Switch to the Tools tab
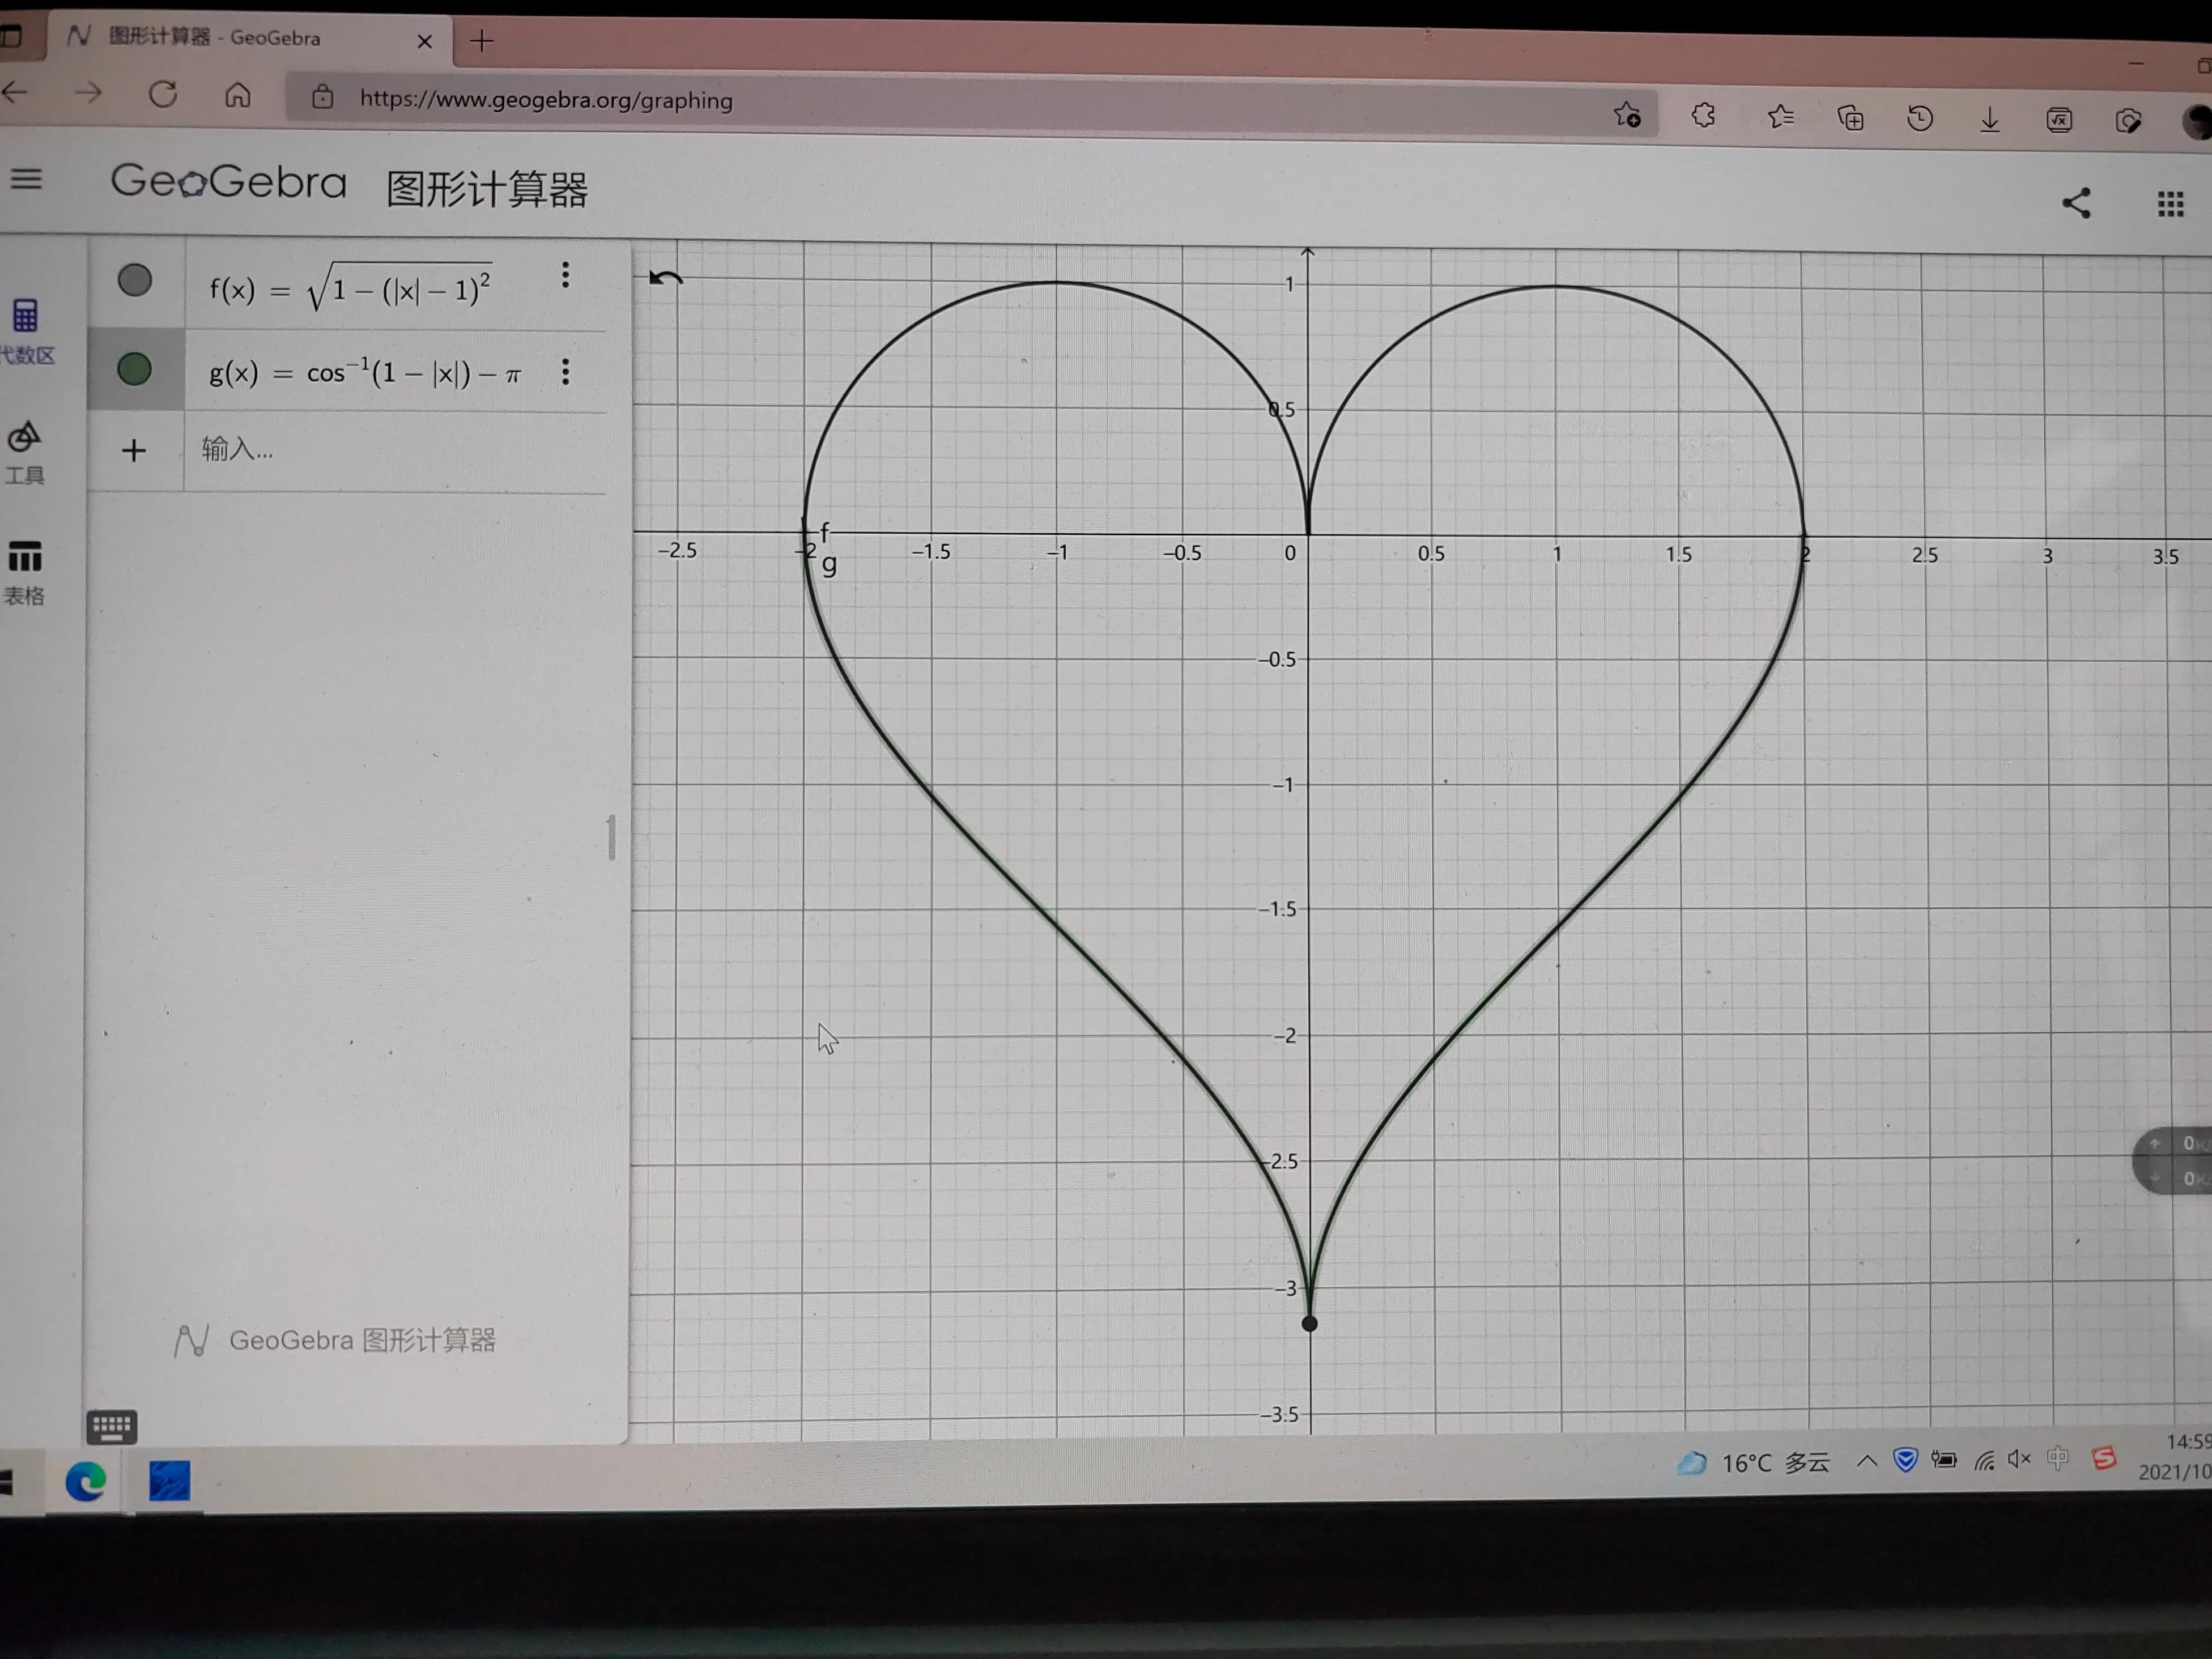 (25, 453)
